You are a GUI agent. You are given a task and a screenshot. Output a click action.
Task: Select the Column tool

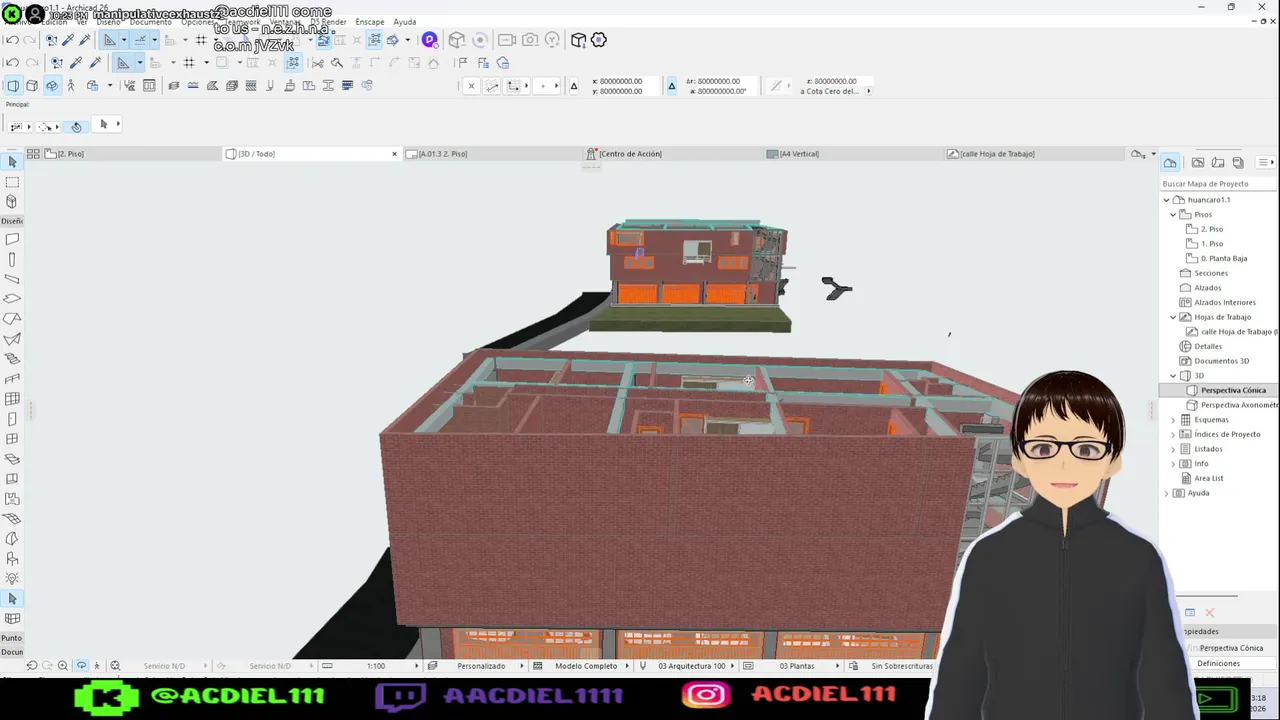click(x=12, y=259)
